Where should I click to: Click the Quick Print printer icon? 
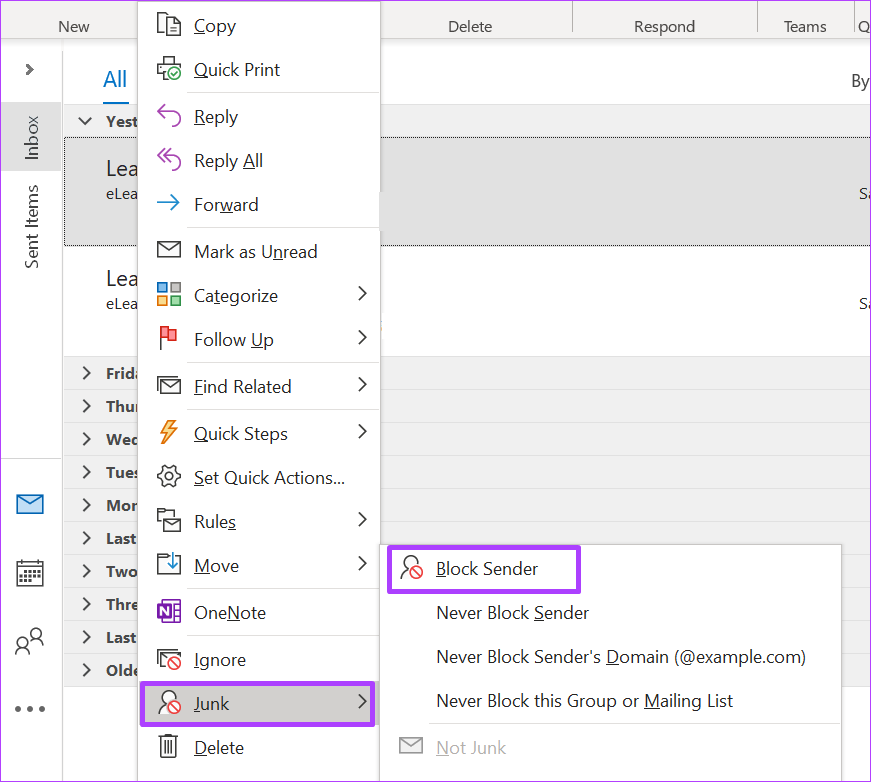[x=168, y=68]
